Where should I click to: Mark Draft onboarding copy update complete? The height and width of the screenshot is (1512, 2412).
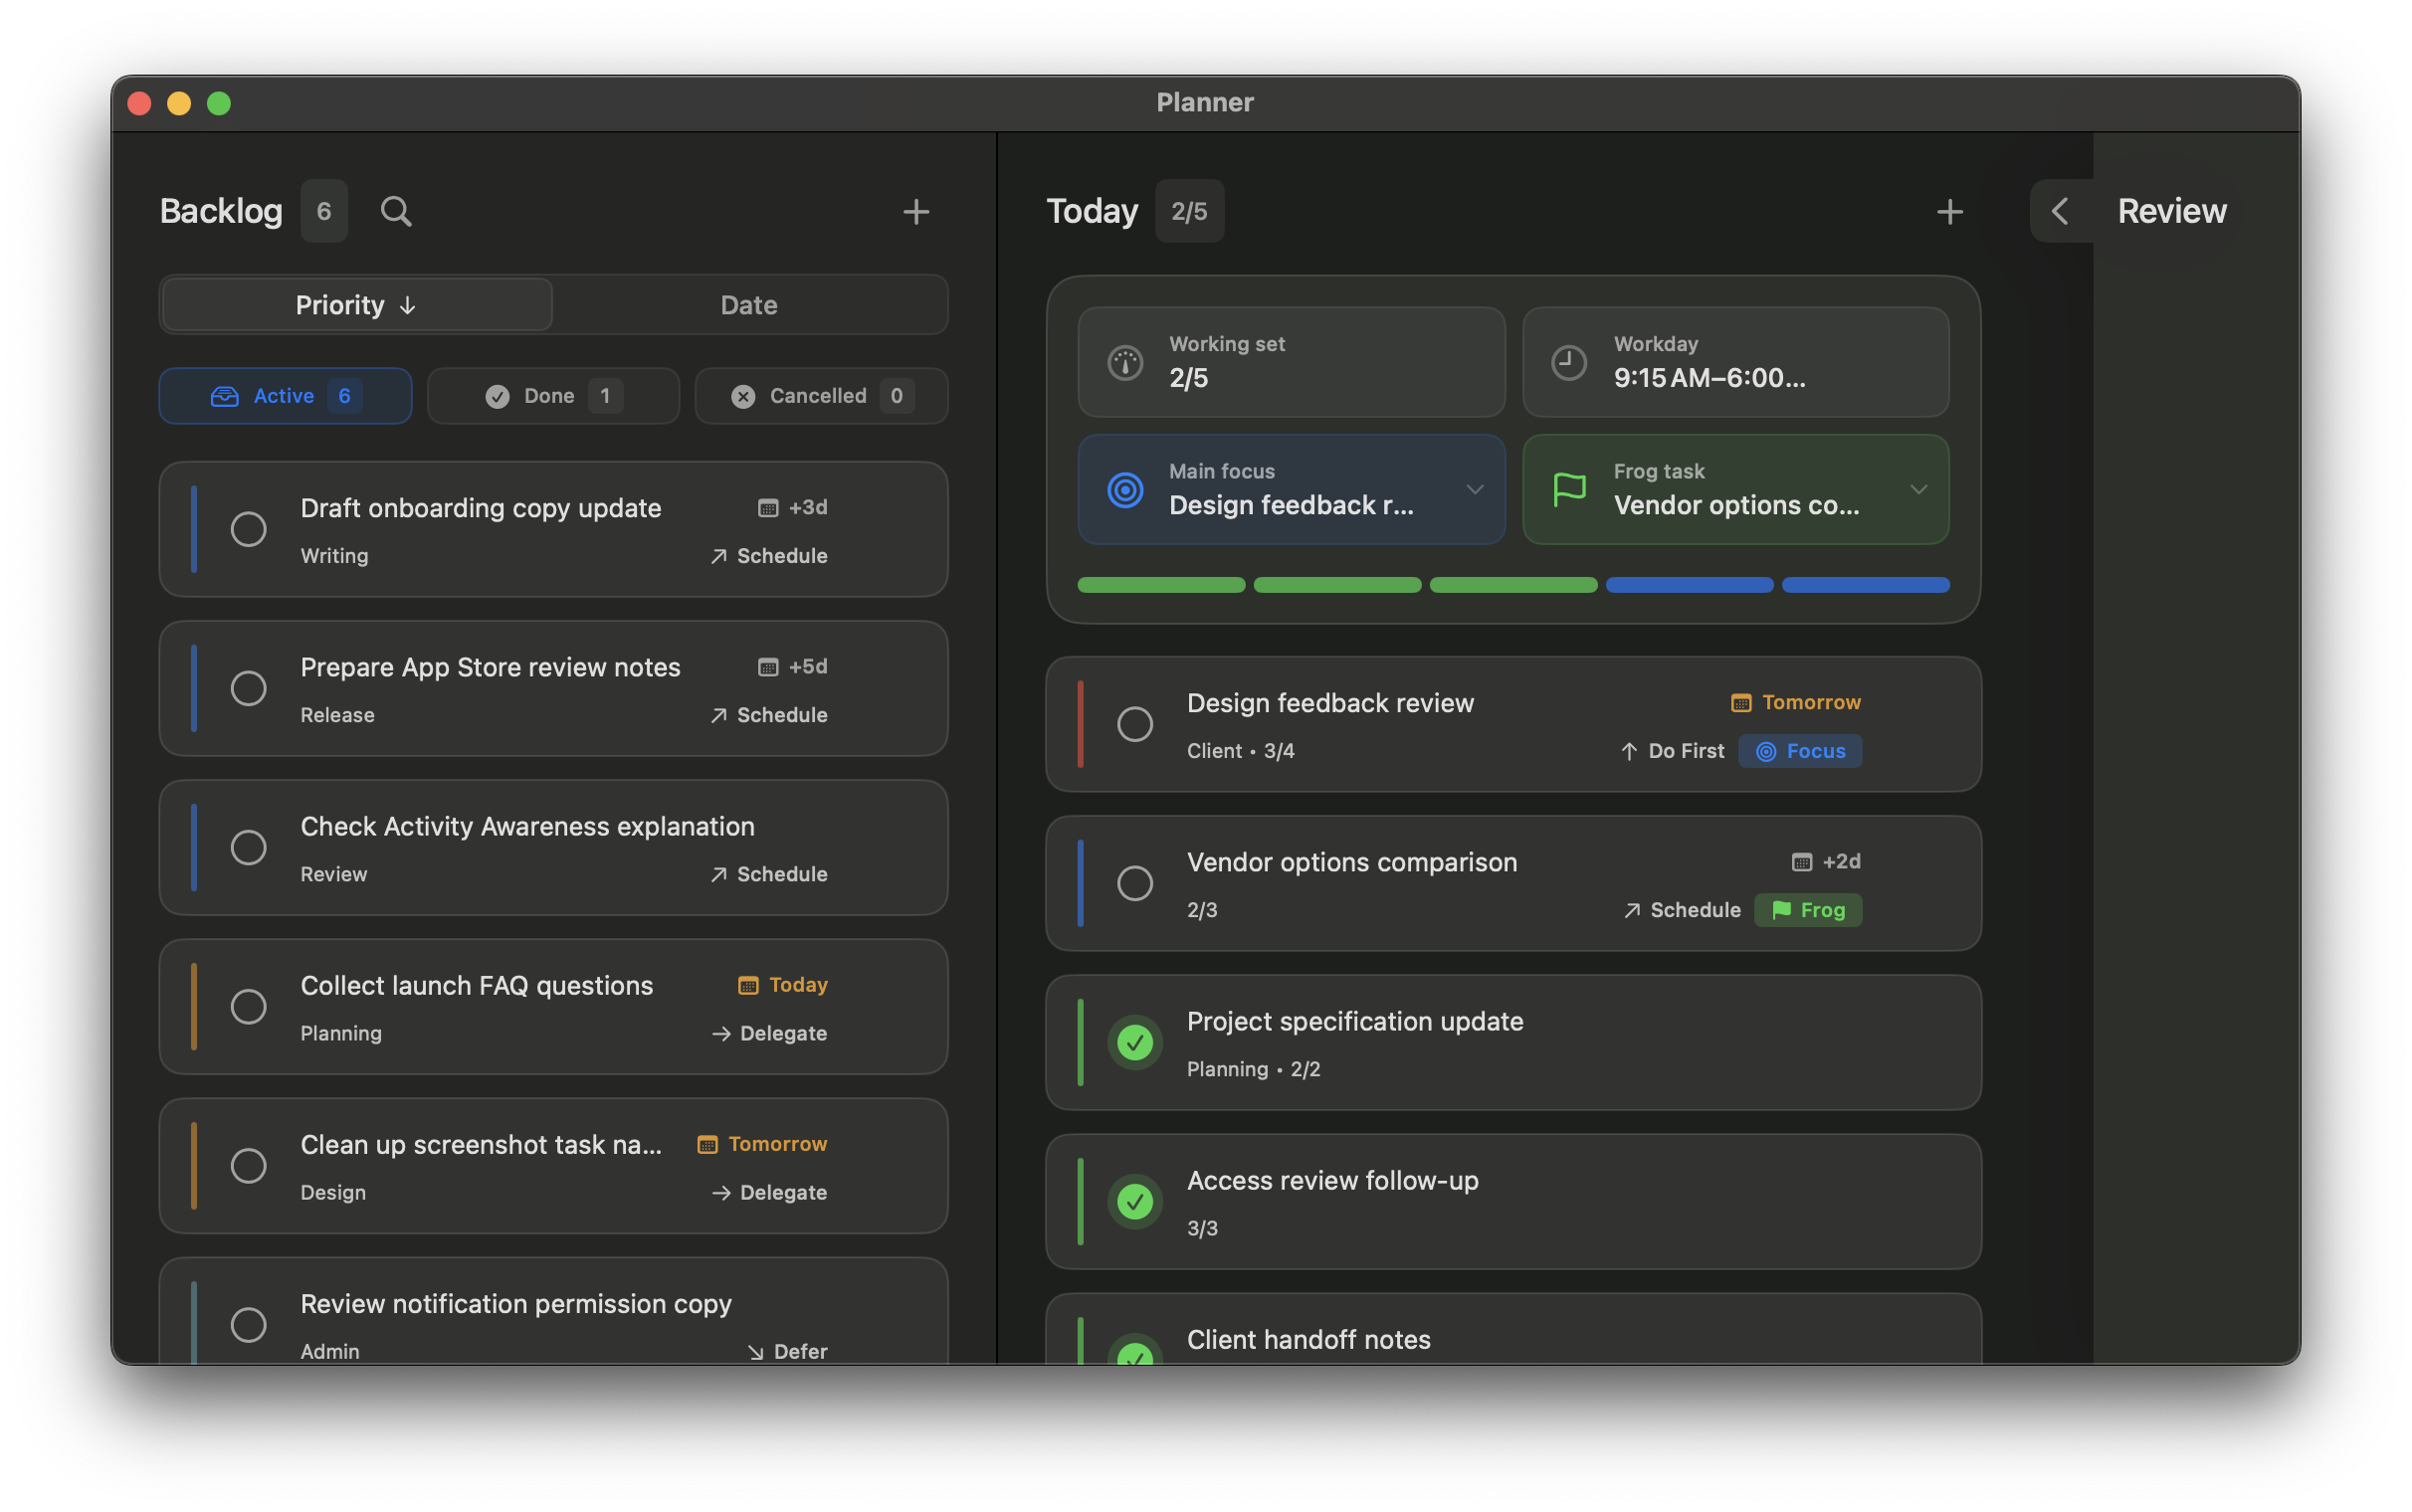pos(249,529)
